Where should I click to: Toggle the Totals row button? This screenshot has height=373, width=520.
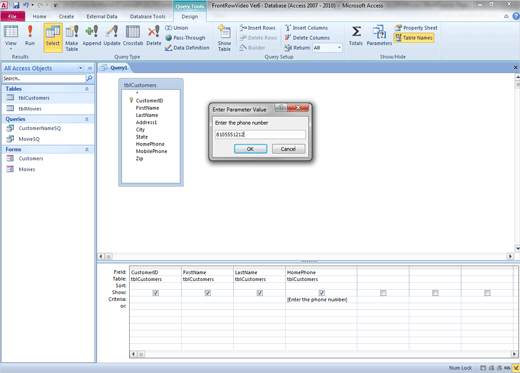[356, 35]
